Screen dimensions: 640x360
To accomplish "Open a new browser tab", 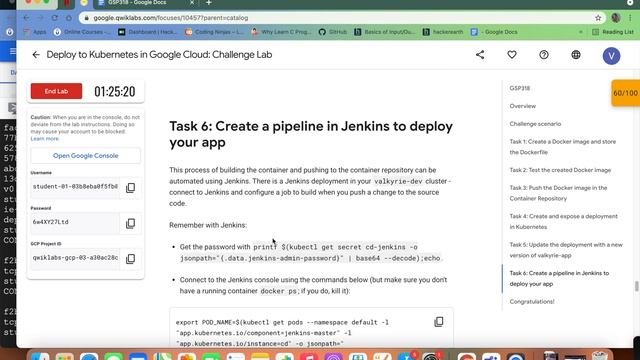I will (x=209, y=3).
